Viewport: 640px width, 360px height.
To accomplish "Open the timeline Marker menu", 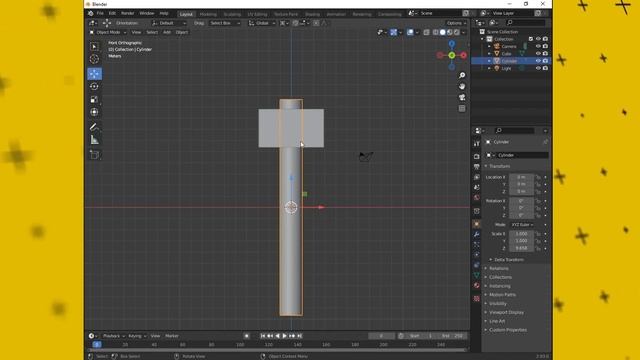I will (x=172, y=336).
